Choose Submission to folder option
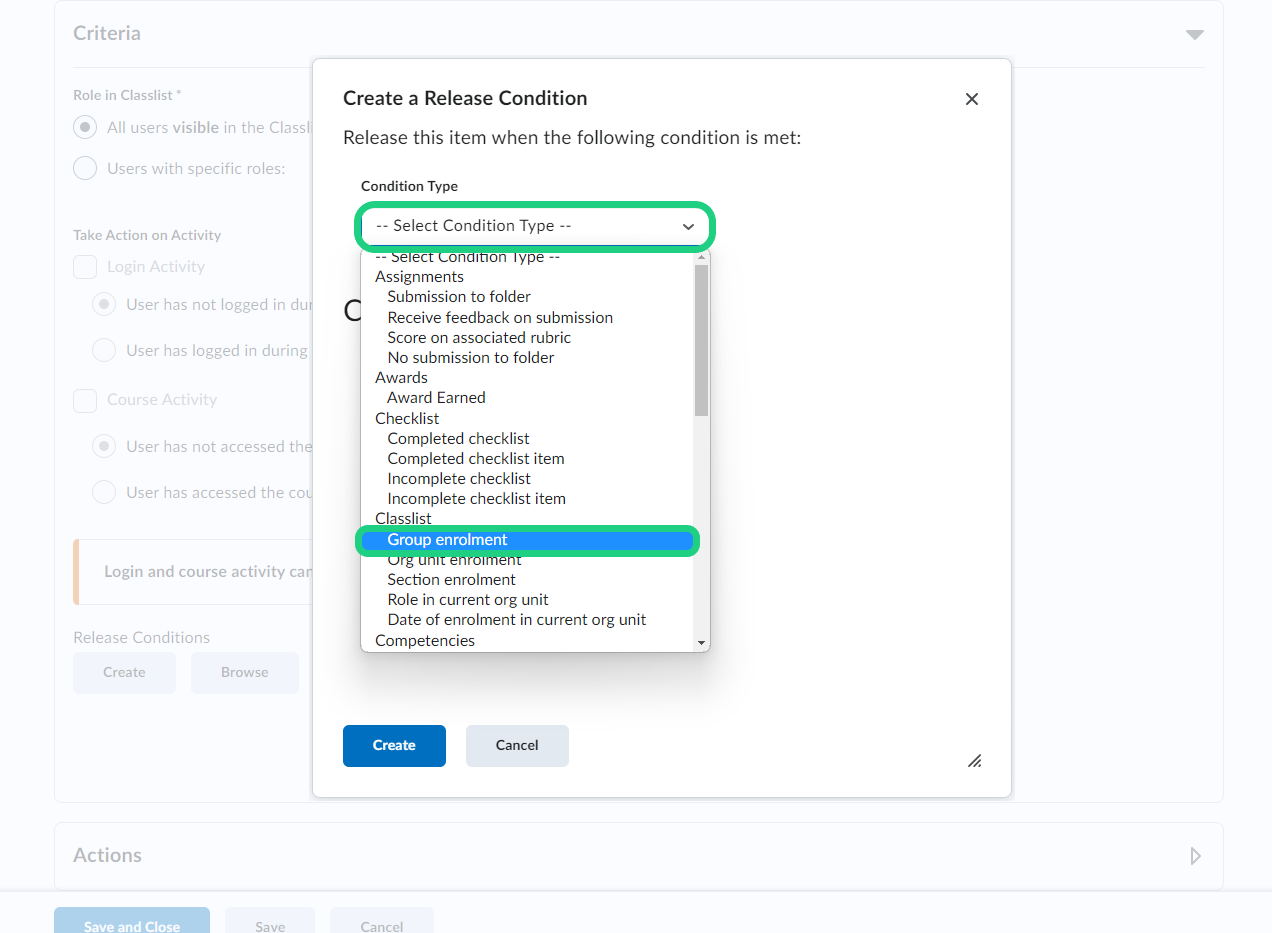The image size is (1272, 933). coord(458,297)
